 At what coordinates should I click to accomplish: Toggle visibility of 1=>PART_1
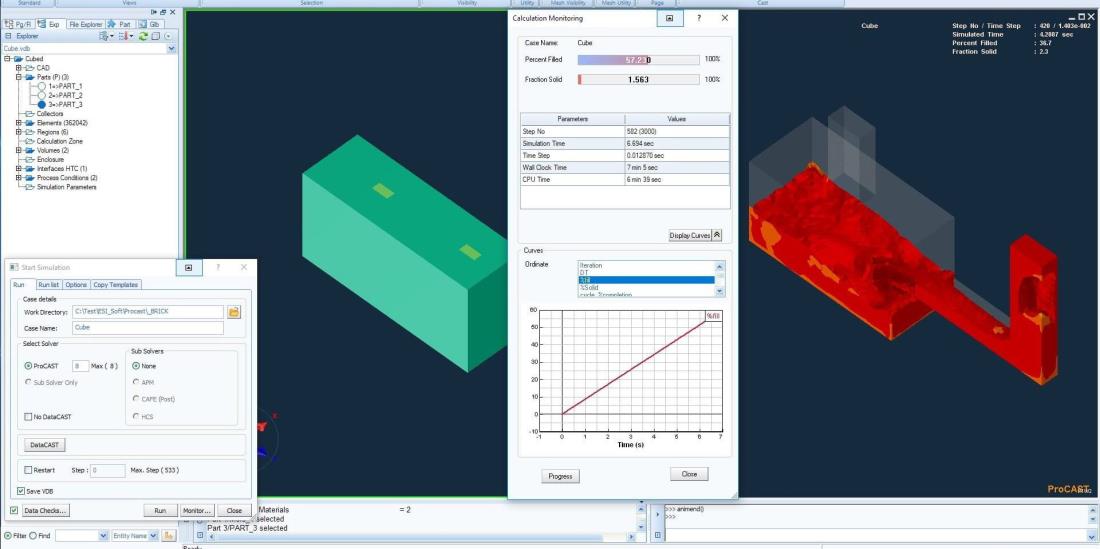pyautogui.click(x=41, y=86)
